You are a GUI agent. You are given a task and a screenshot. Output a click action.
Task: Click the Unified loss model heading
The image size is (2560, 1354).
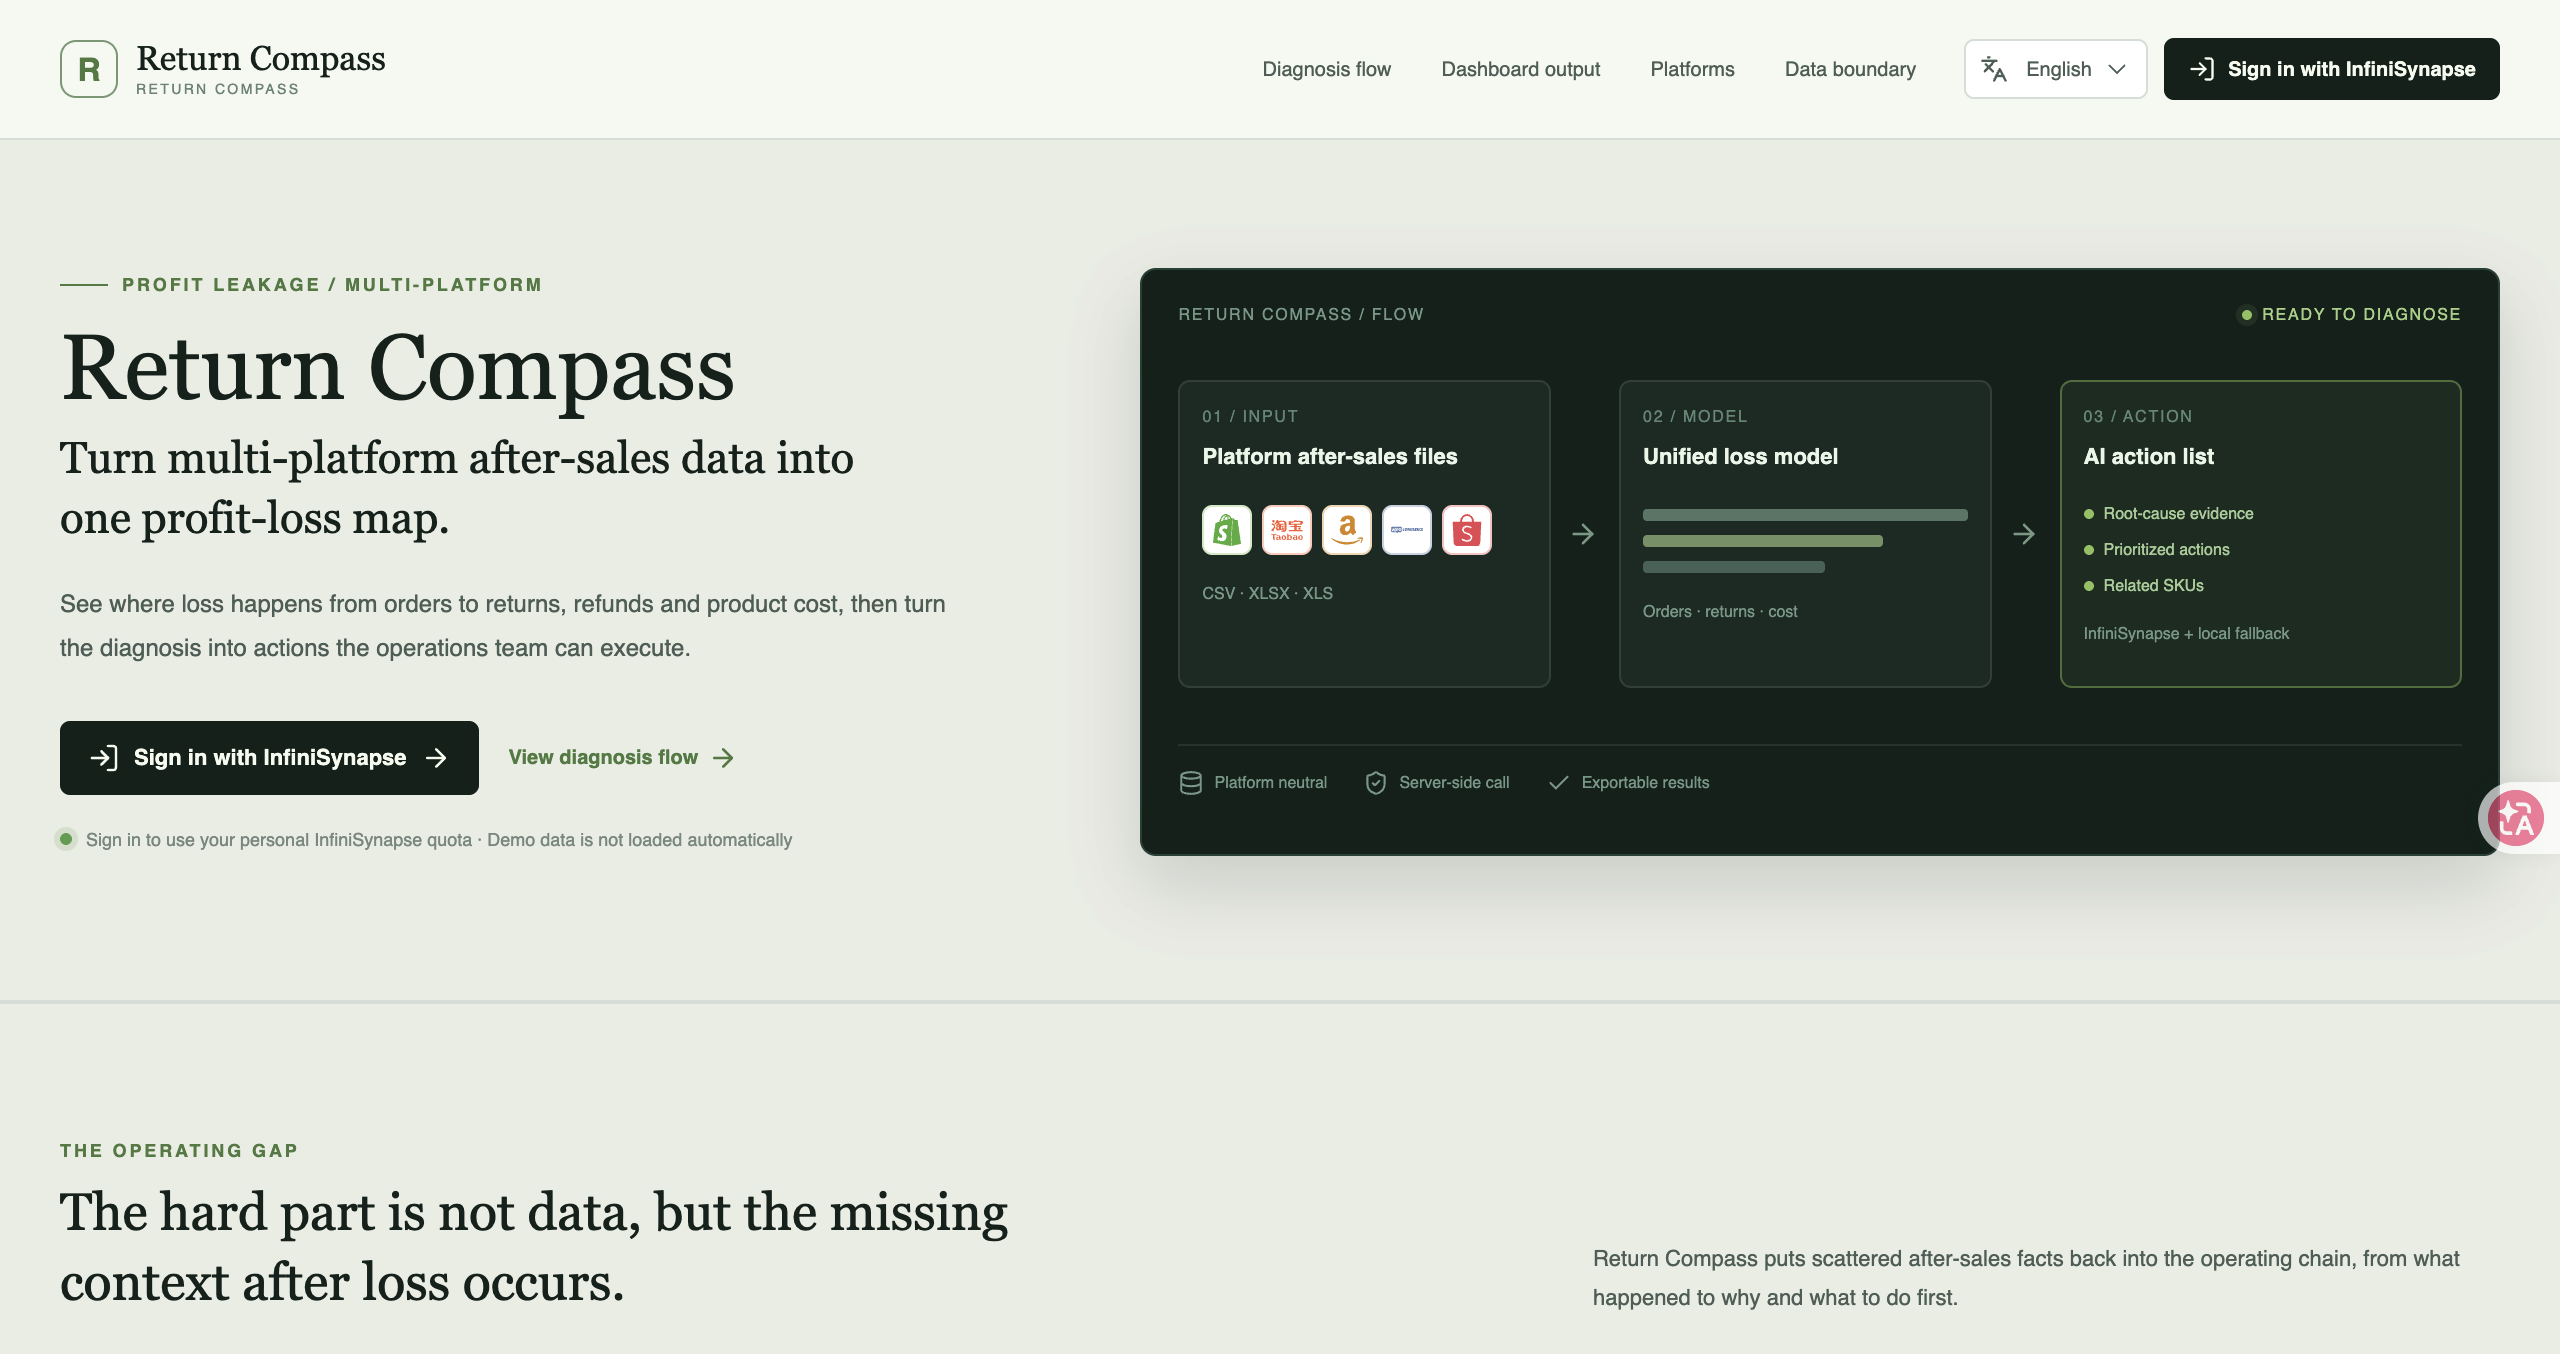(1740, 457)
